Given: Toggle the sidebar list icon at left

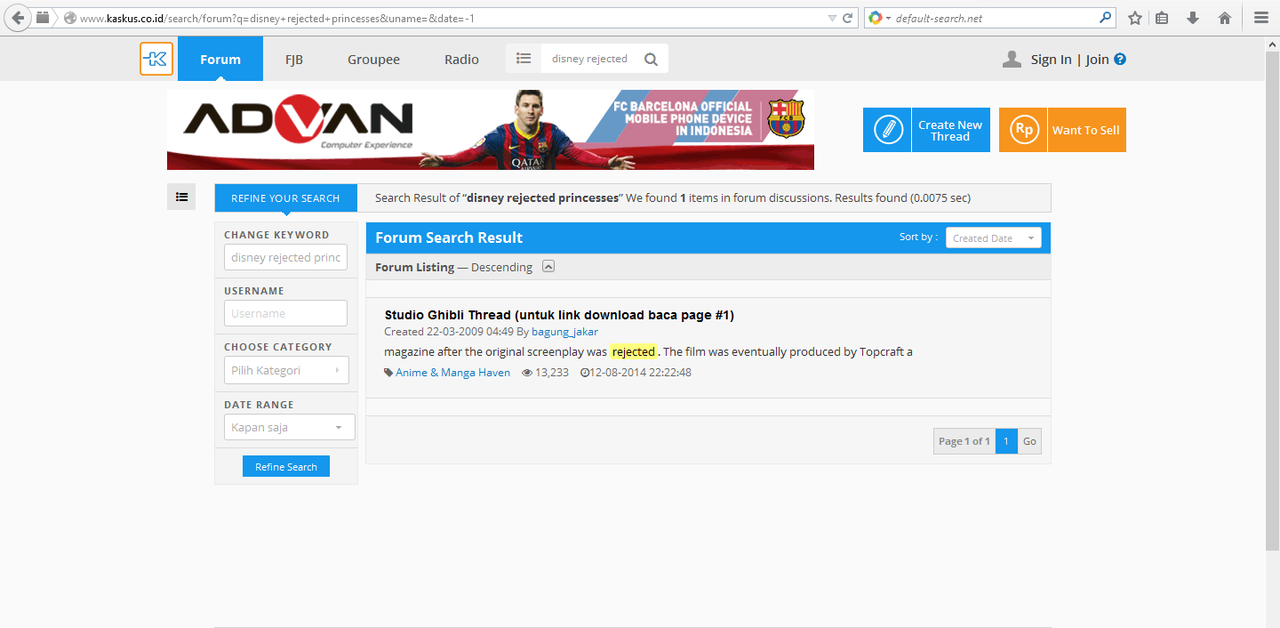Looking at the screenshot, I should coord(181,197).
